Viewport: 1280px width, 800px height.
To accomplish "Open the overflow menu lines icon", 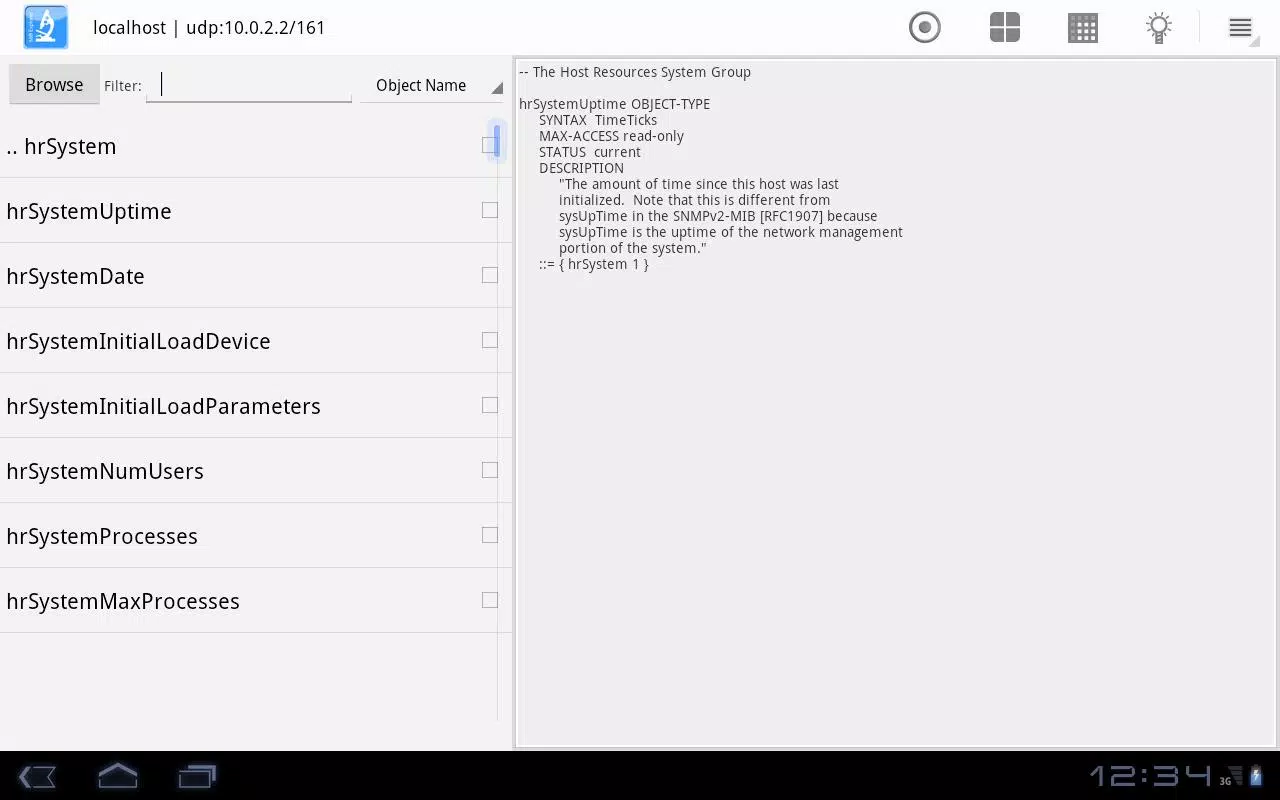I will (1241, 28).
